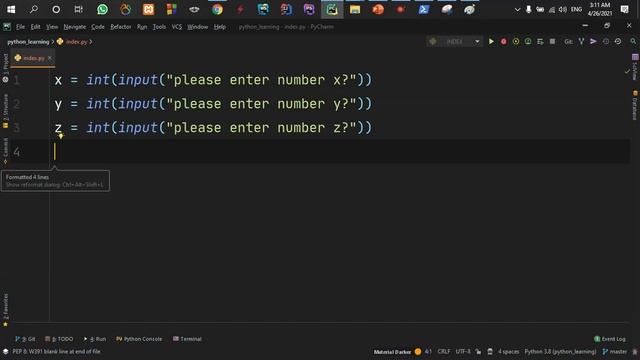Click the tool window quick-access icon bottom-left
Viewport: 640px width, 360px height.
(x=5, y=352)
